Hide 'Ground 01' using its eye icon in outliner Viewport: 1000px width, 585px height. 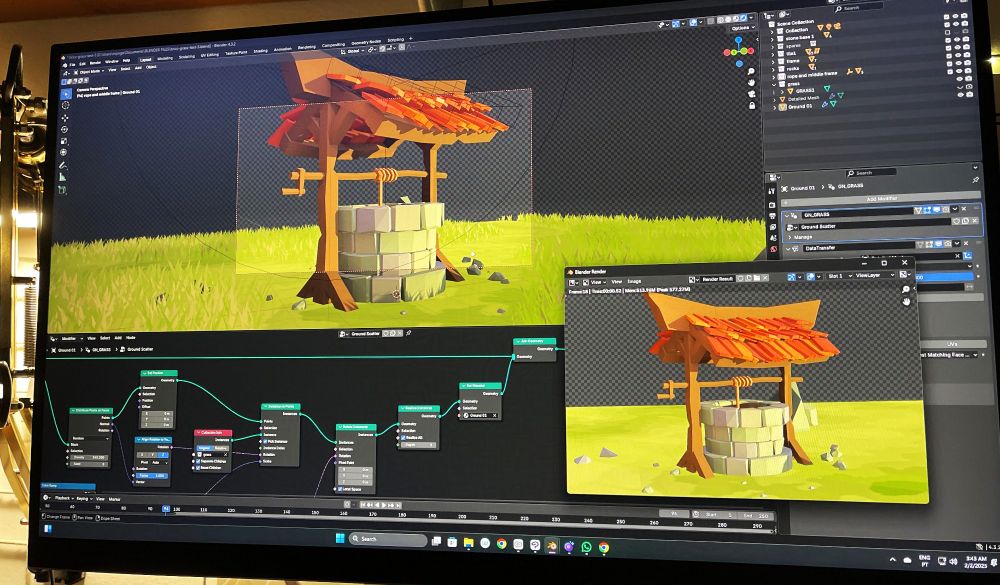(x=959, y=94)
